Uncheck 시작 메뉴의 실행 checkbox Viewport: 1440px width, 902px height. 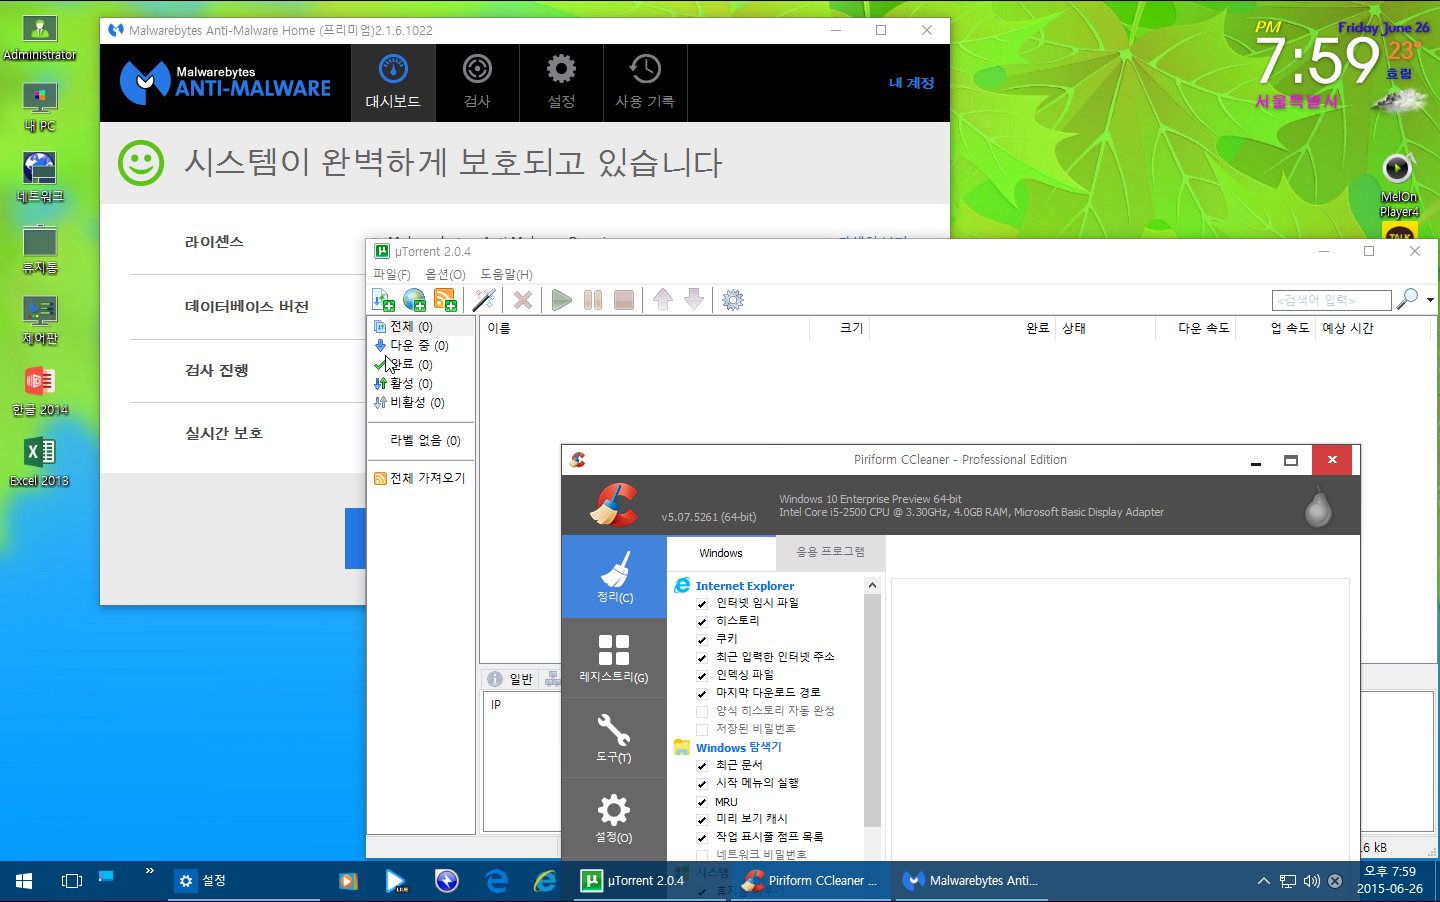click(702, 784)
